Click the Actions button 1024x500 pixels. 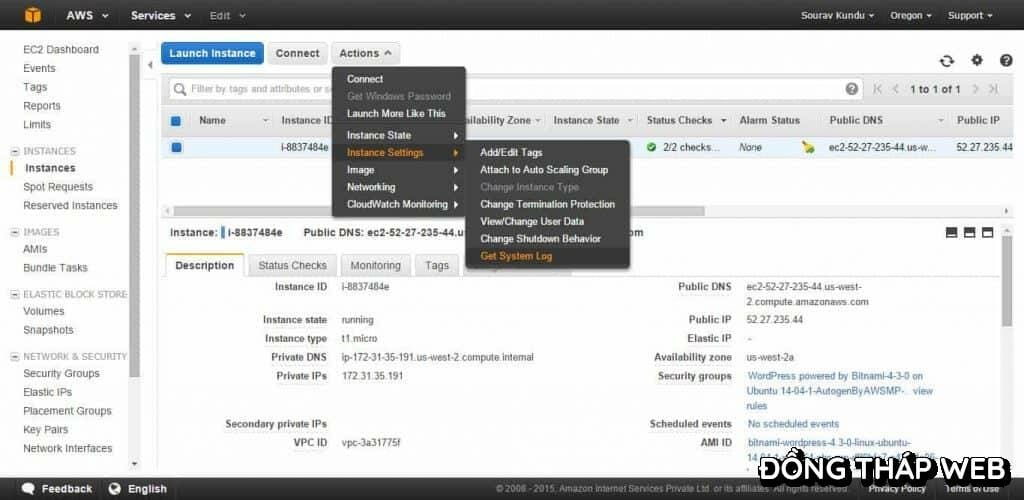[x=366, y=54]
